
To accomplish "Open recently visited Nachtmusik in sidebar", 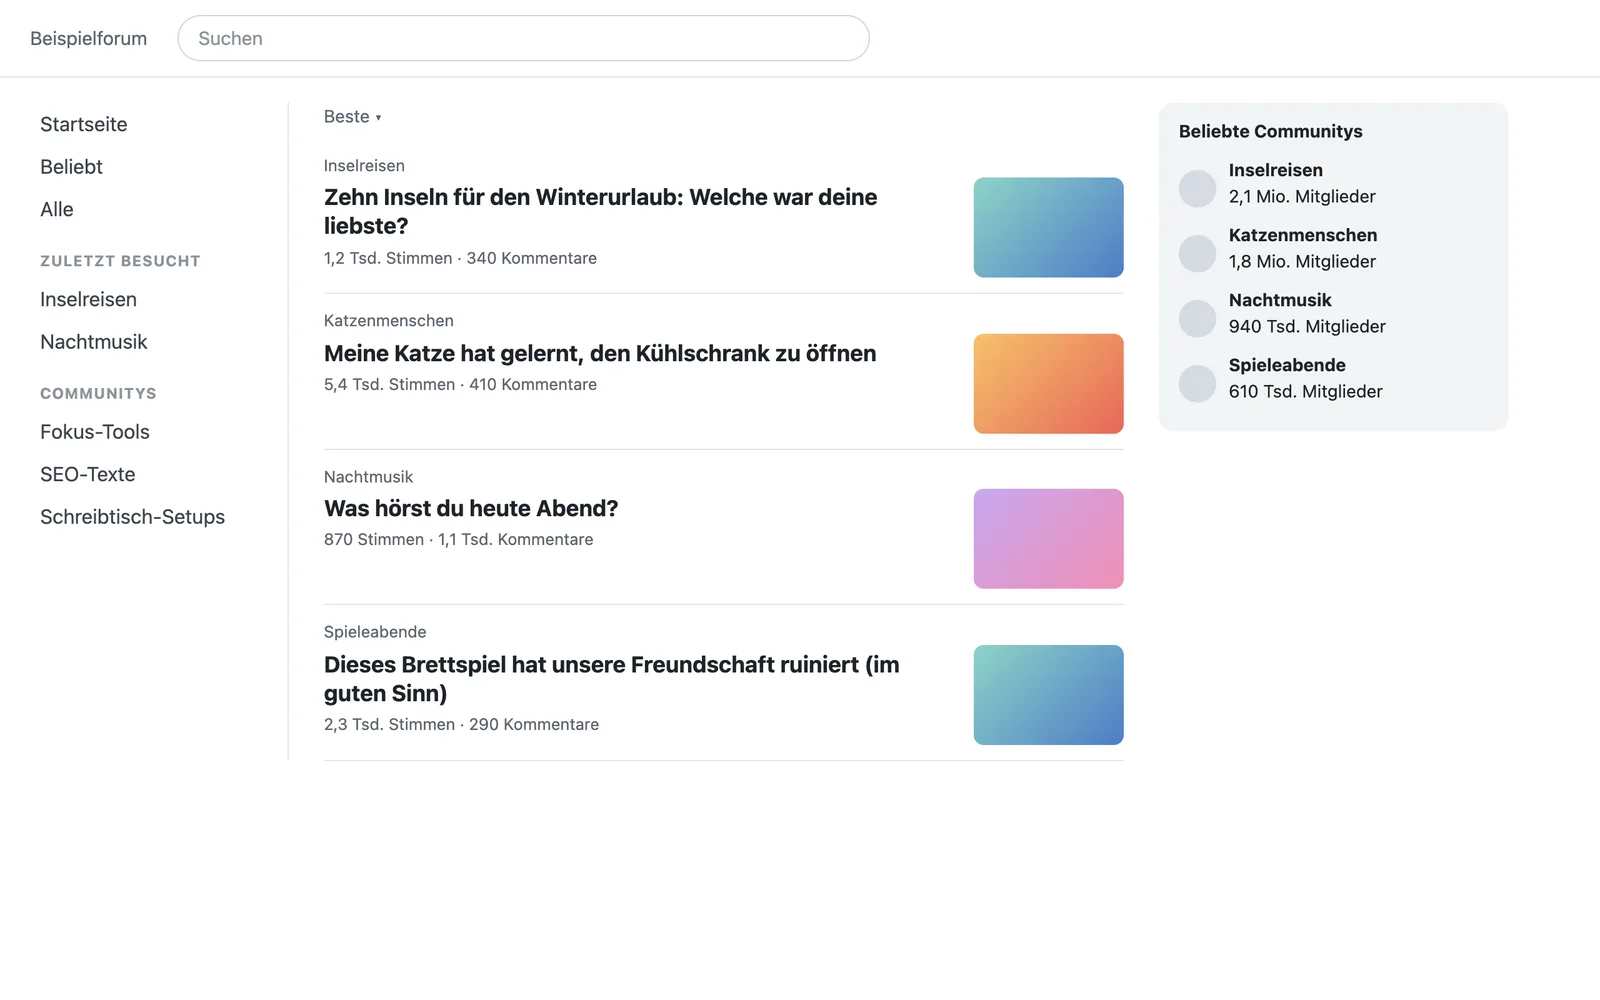I will click(94, 342).
